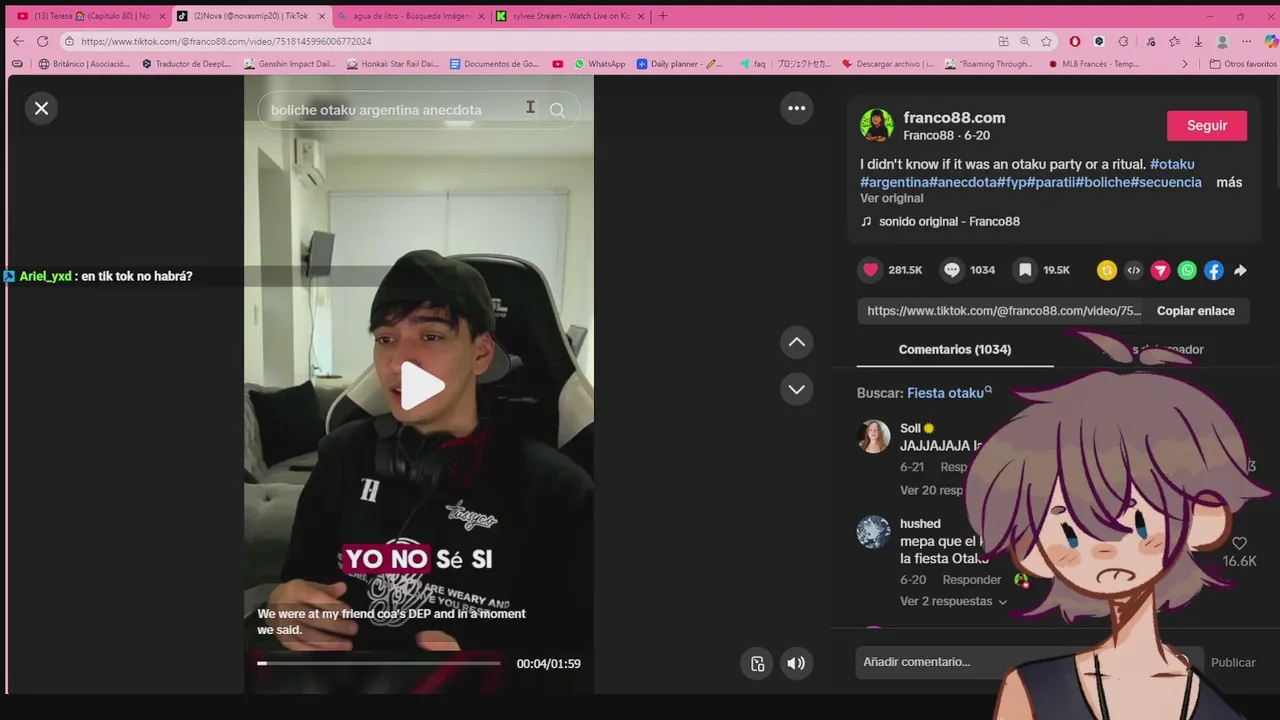Close the TikTok video viewer
The height and width of the screenshot is (720, 1280).
(x=41, y=108)
